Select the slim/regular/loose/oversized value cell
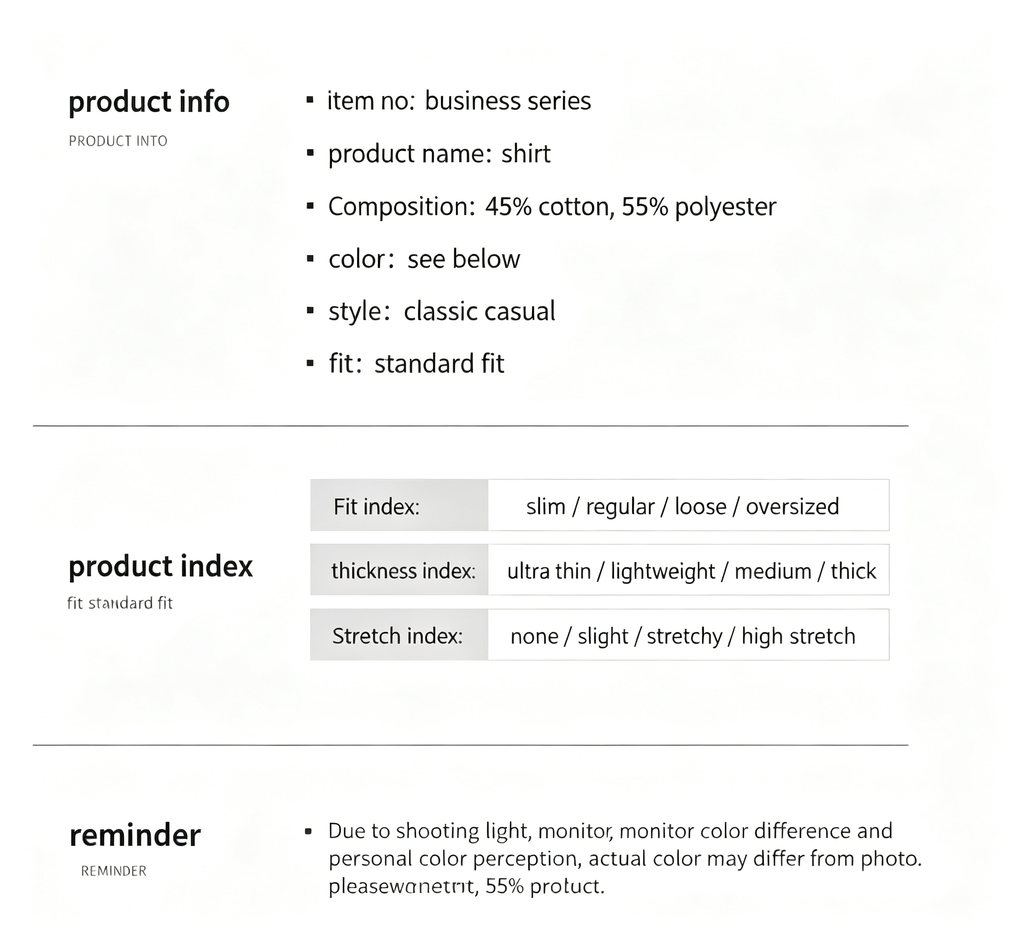Viewport: 1024px width, 944px height. point(688,505)
